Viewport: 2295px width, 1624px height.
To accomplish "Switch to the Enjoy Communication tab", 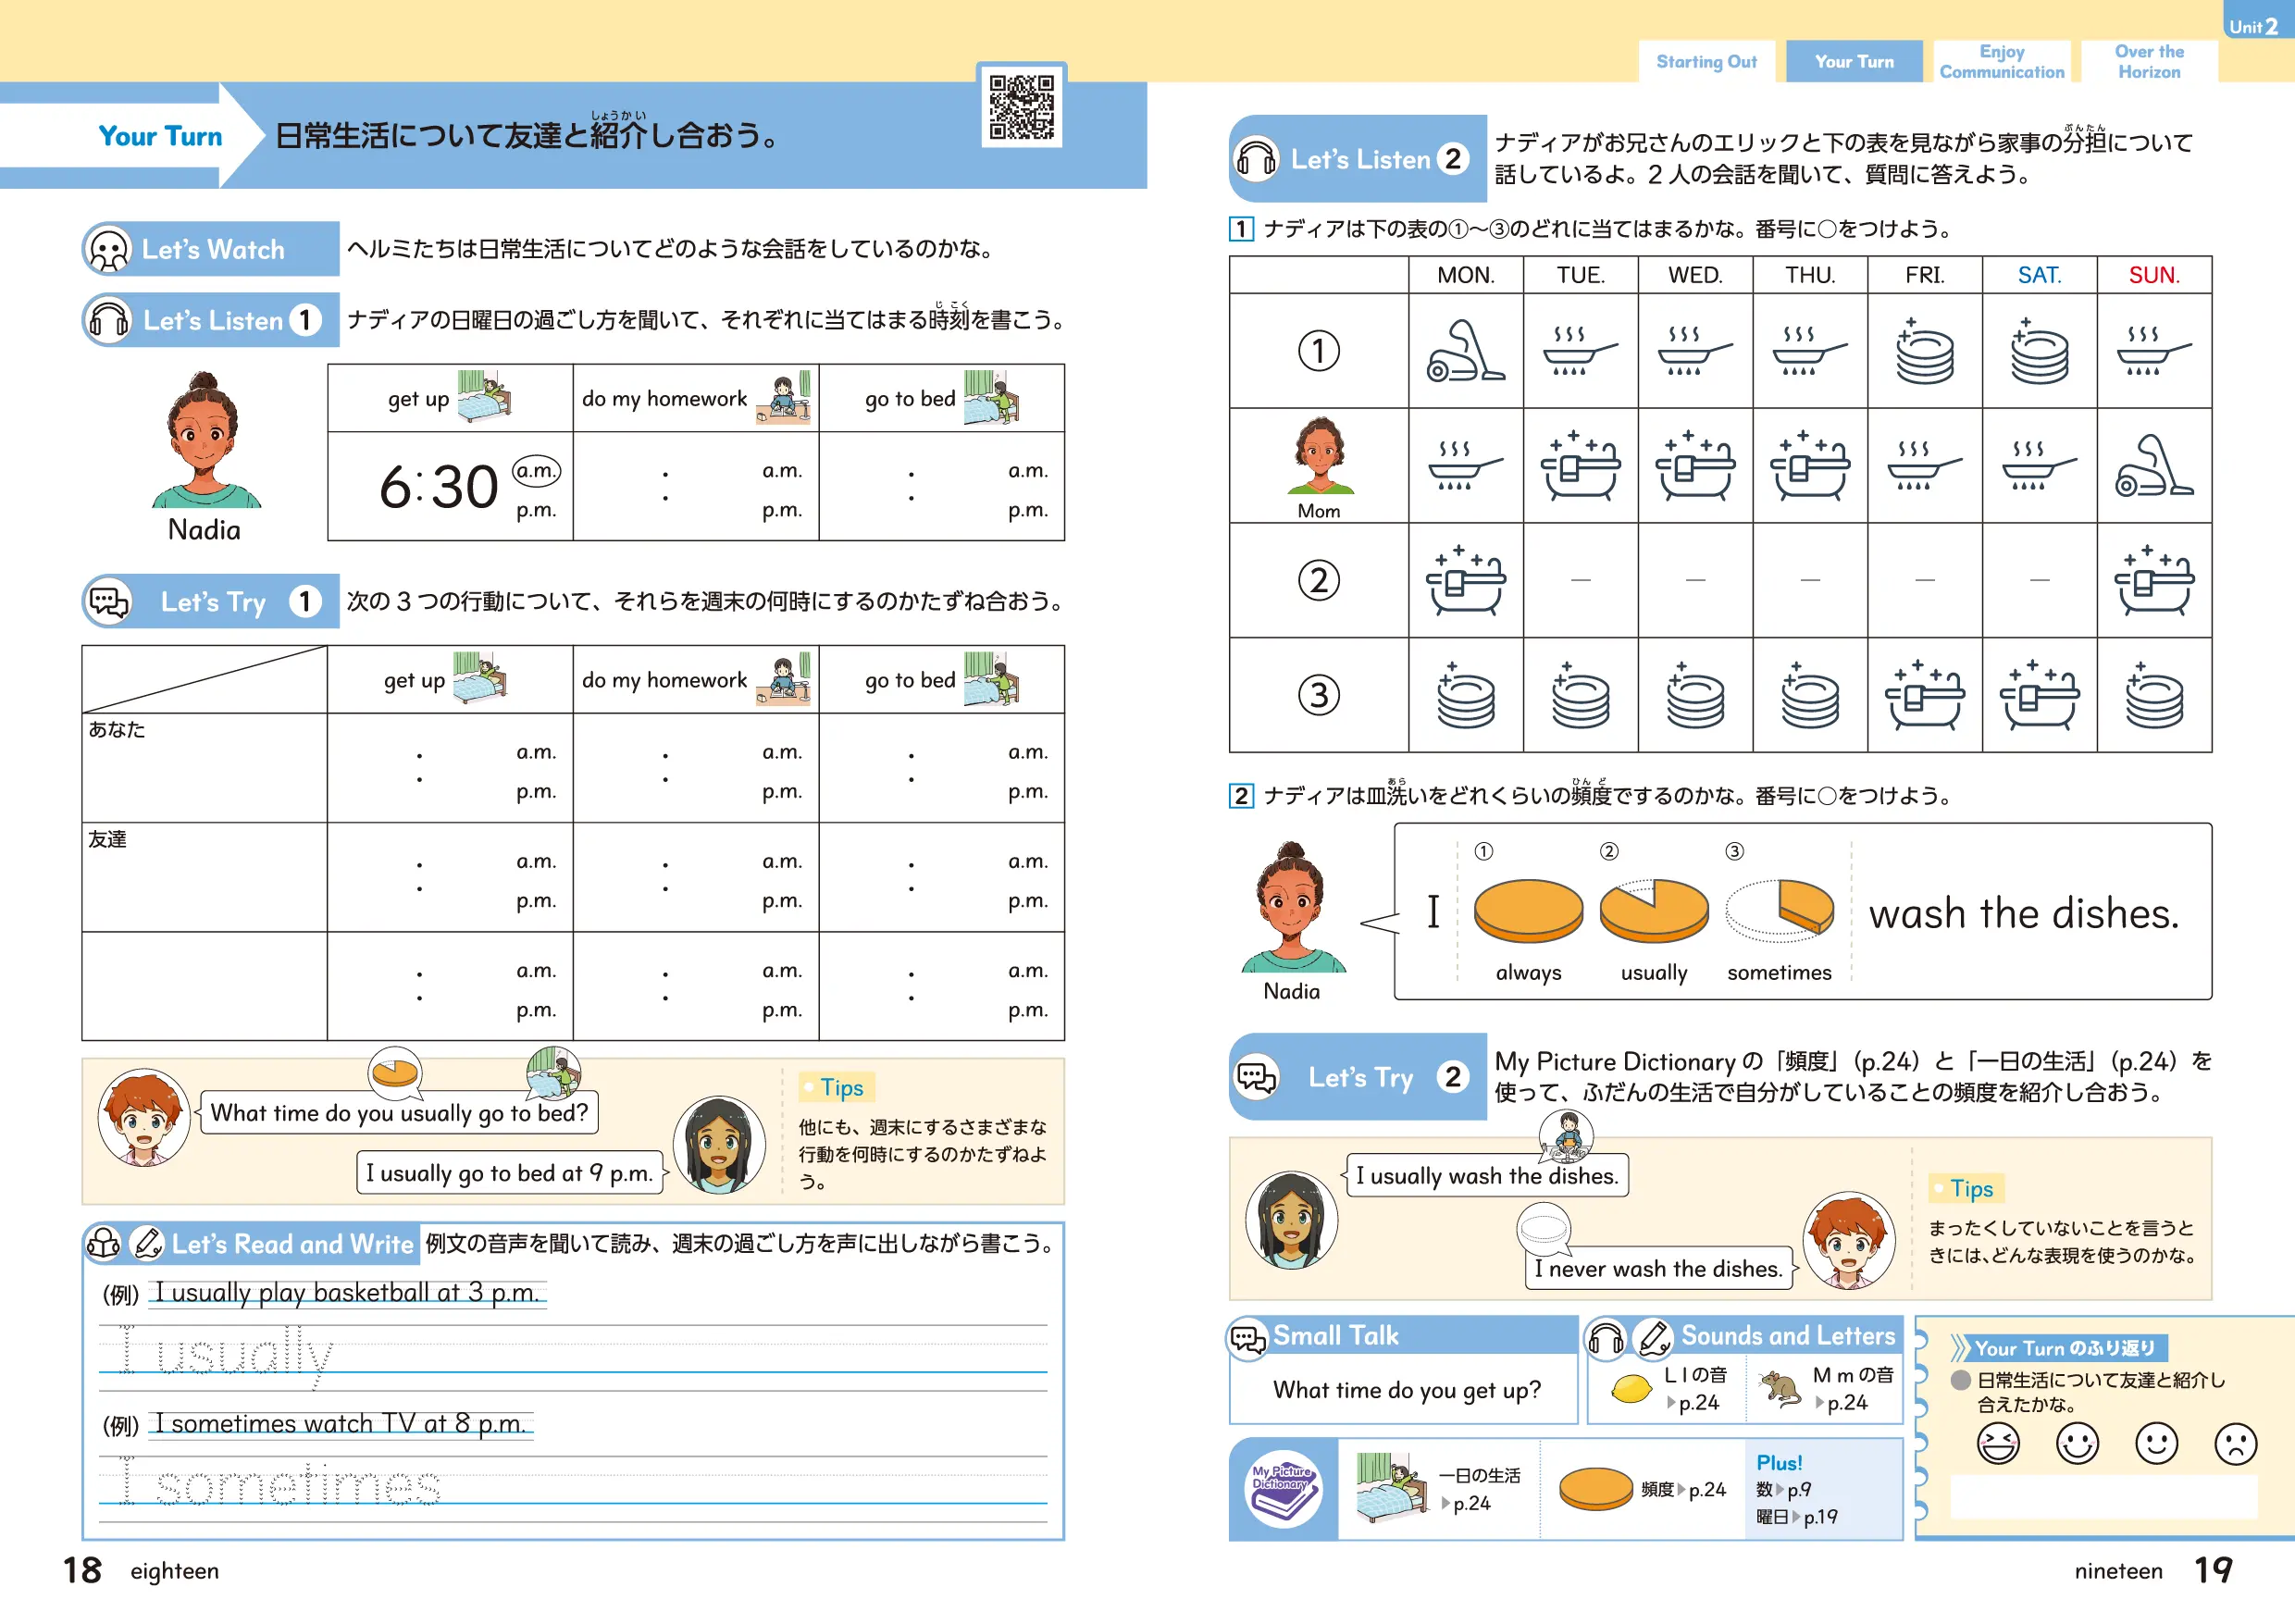I will (x=2001, y=62).
